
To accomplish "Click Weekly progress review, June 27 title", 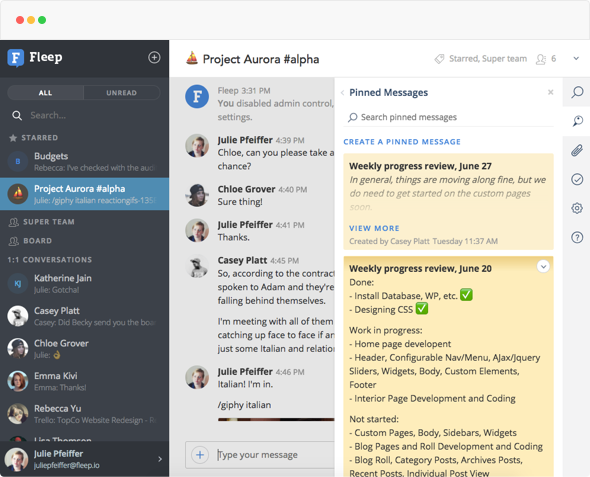I will tap(420, 166).
